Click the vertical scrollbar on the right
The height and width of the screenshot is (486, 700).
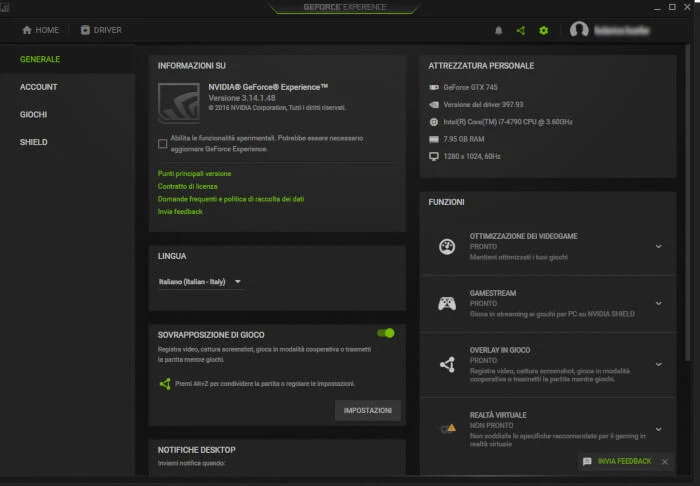(x=688, y=203)
